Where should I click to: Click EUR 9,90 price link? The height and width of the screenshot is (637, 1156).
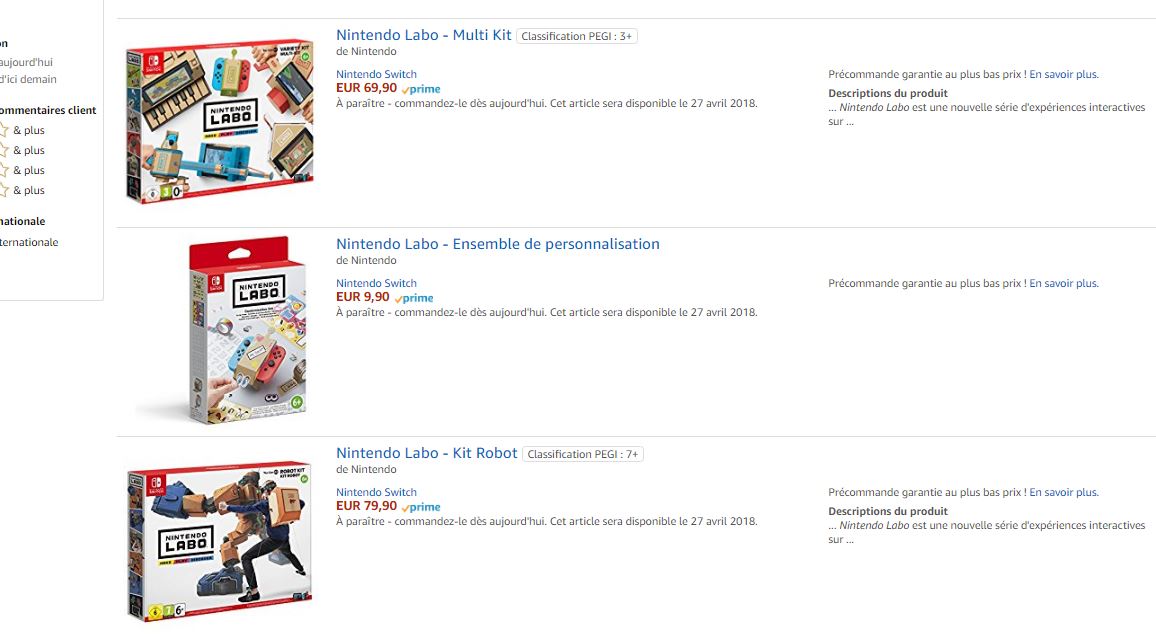(x=363, y=297)
